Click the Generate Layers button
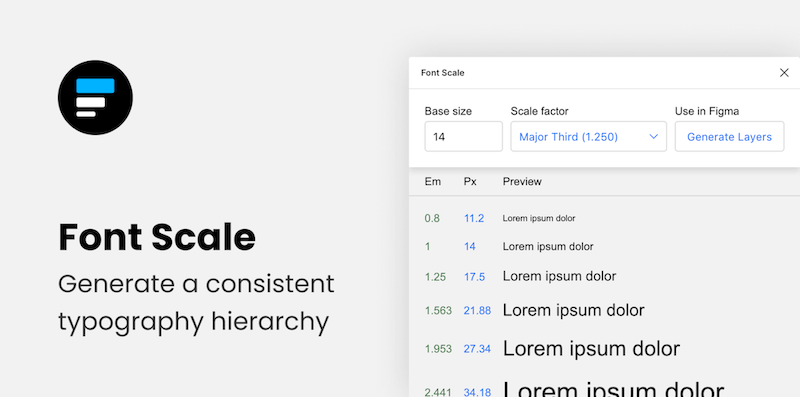Viewport: 800px width, 397px height. 729,136
